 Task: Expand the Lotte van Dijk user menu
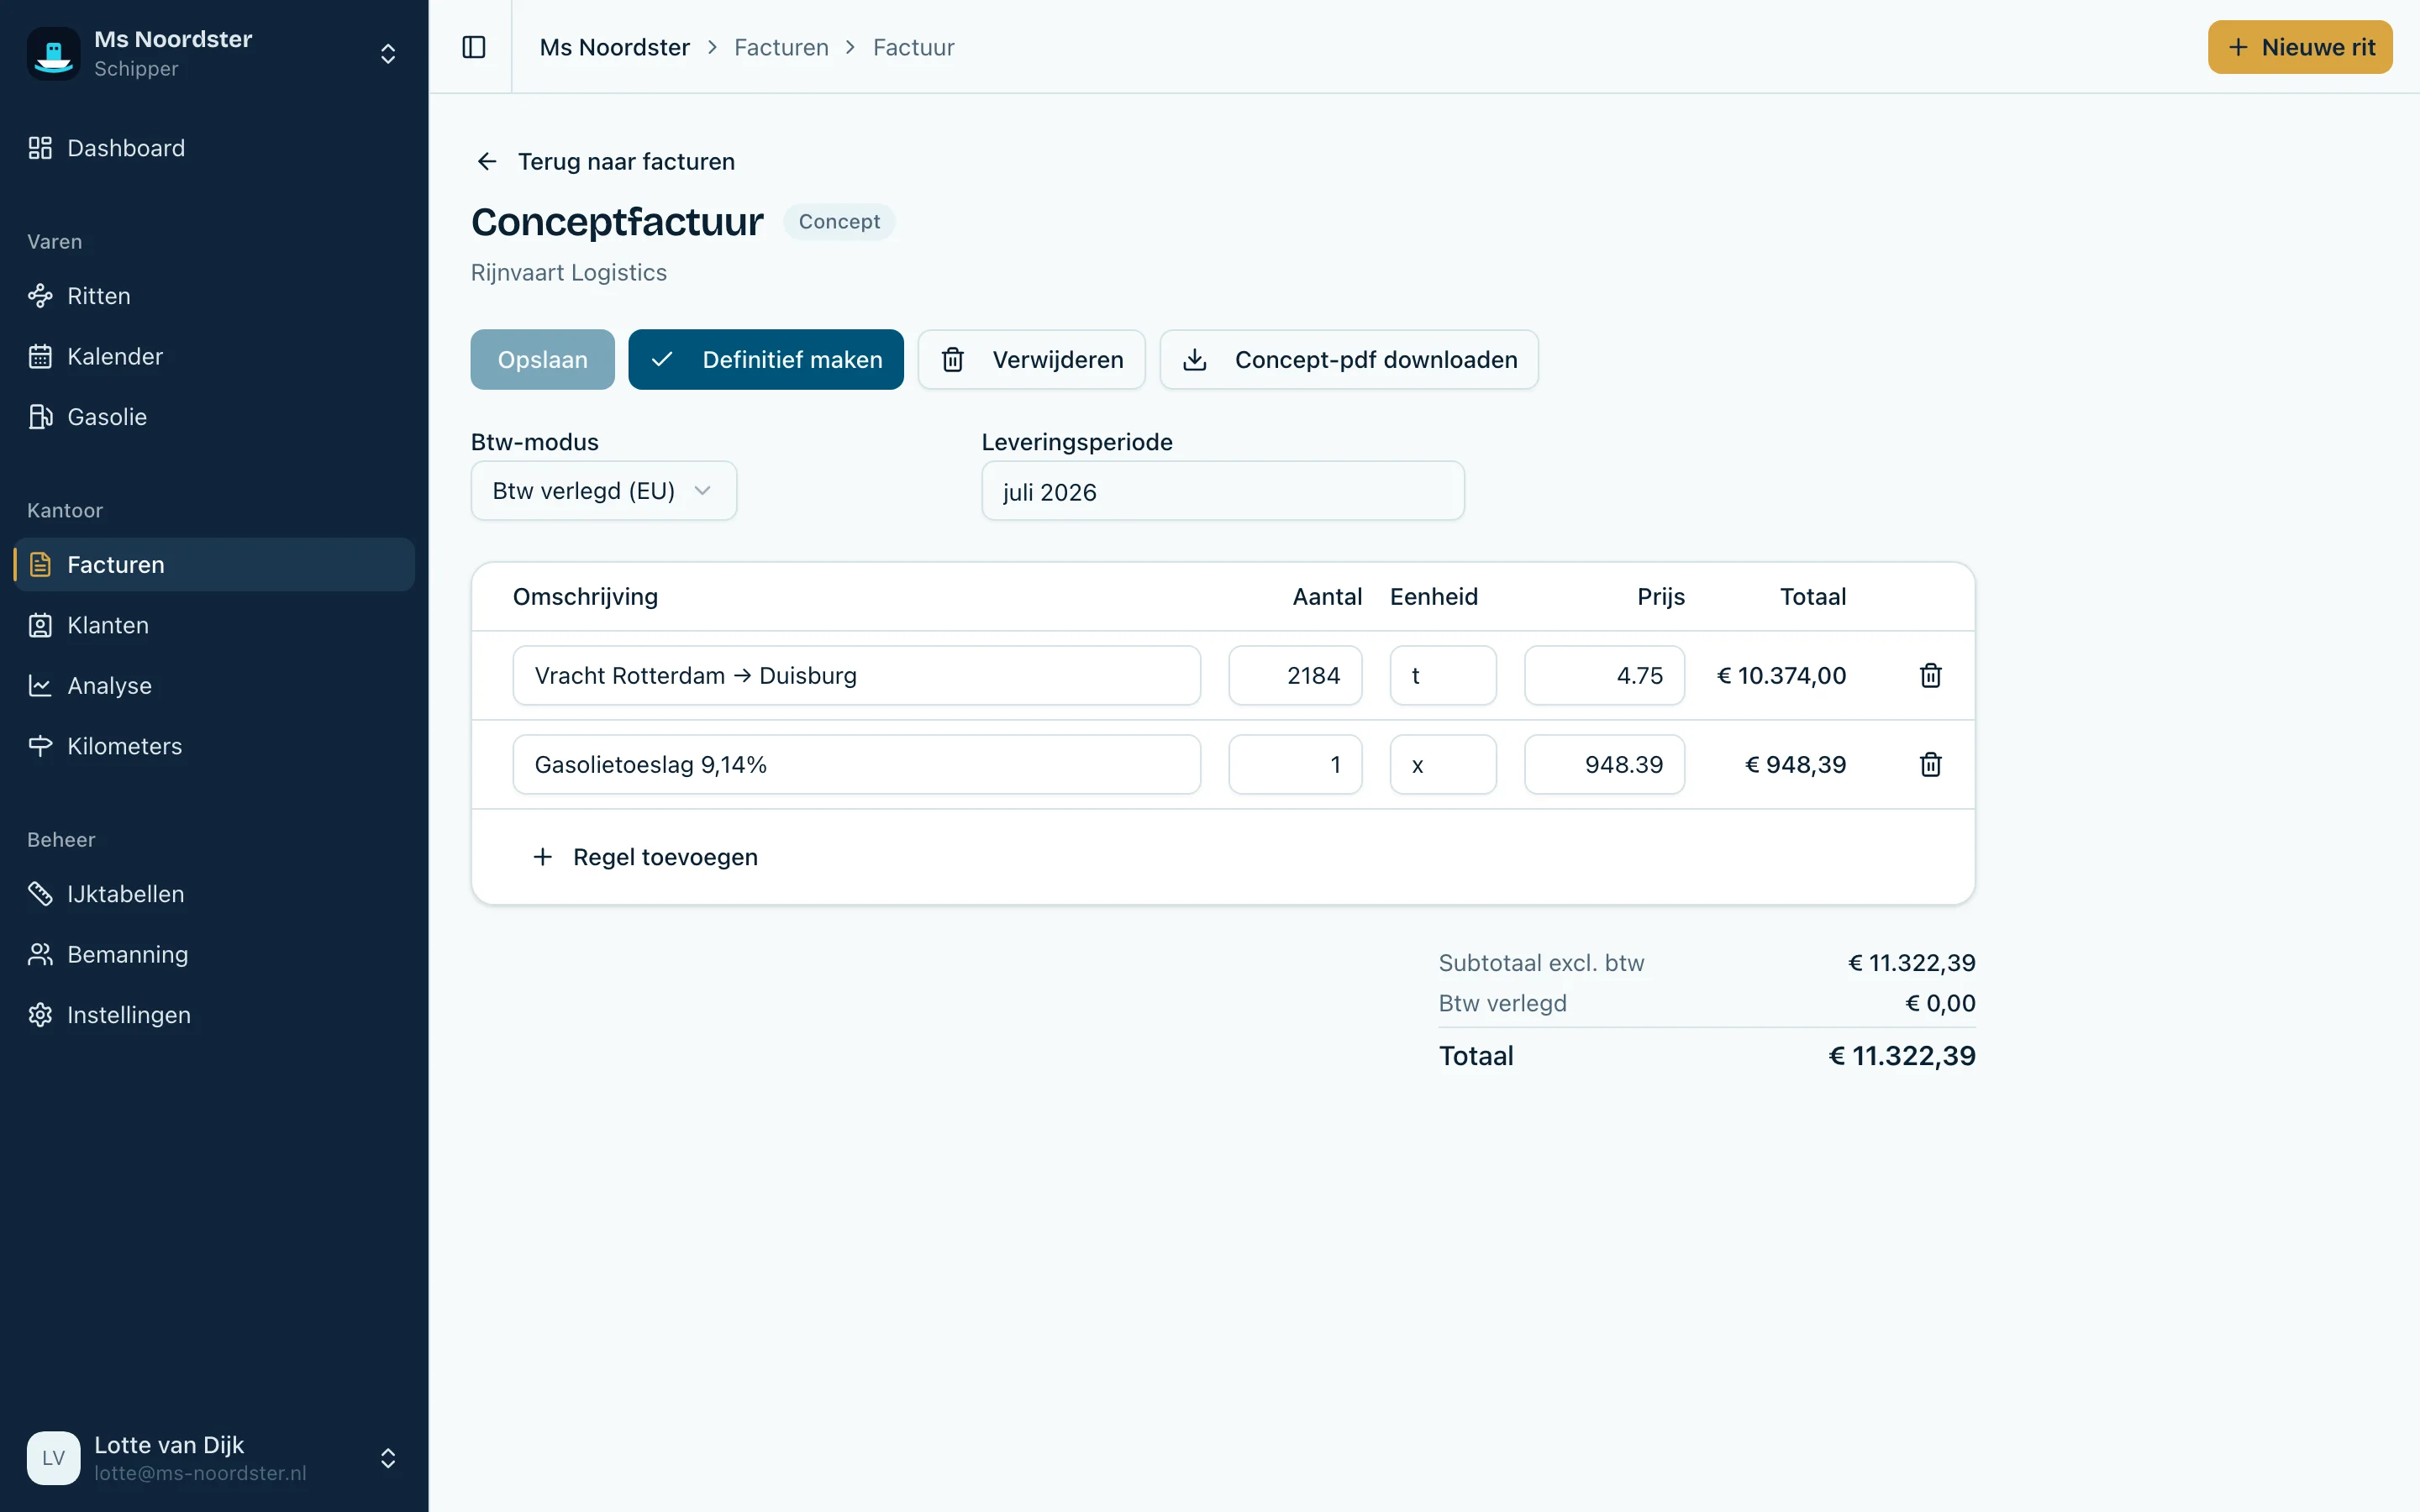point(388,1458)
